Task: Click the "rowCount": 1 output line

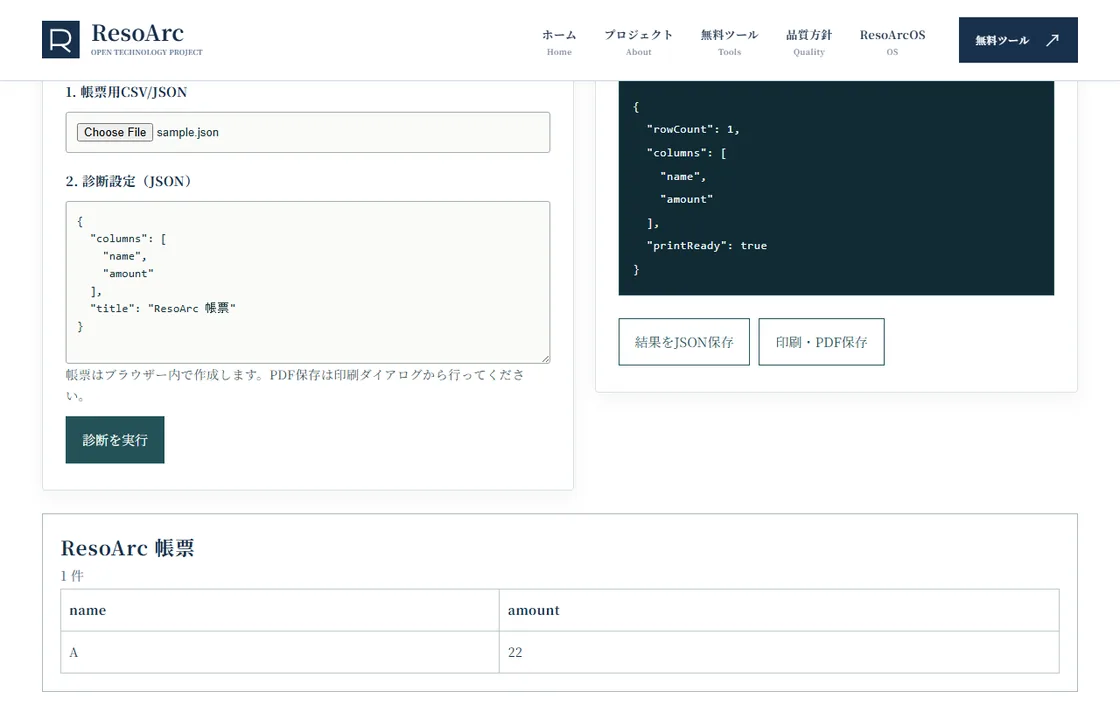Action: coord(693,129)
